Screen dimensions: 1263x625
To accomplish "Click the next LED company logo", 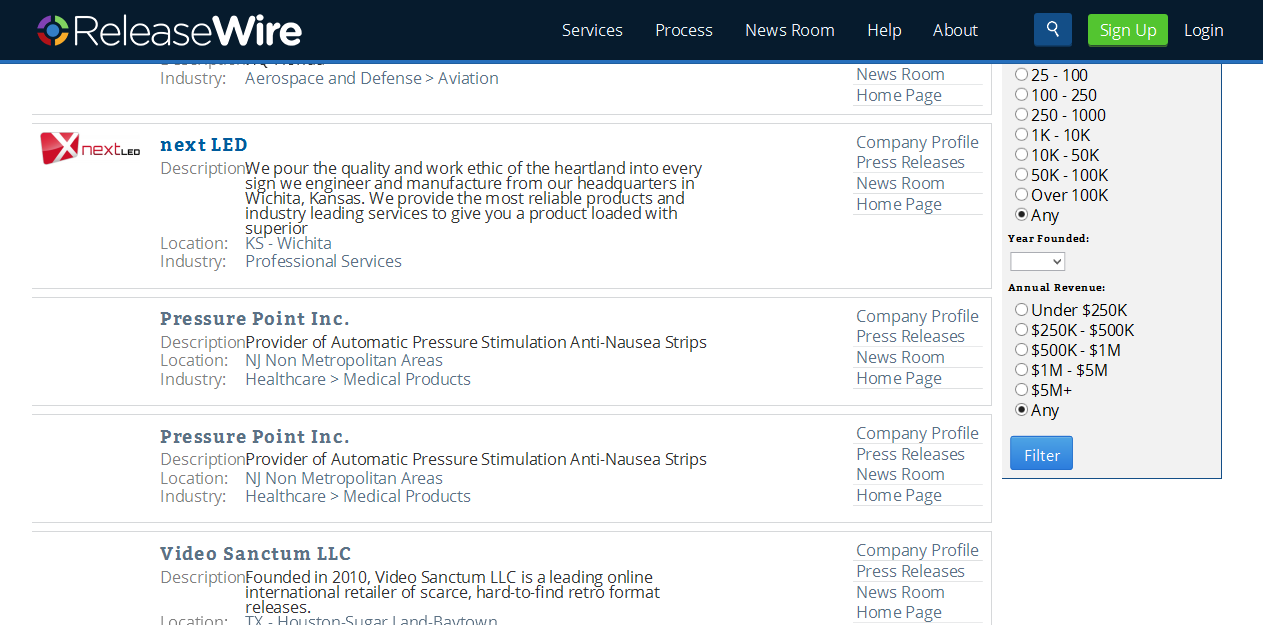I will coord(90,148).
